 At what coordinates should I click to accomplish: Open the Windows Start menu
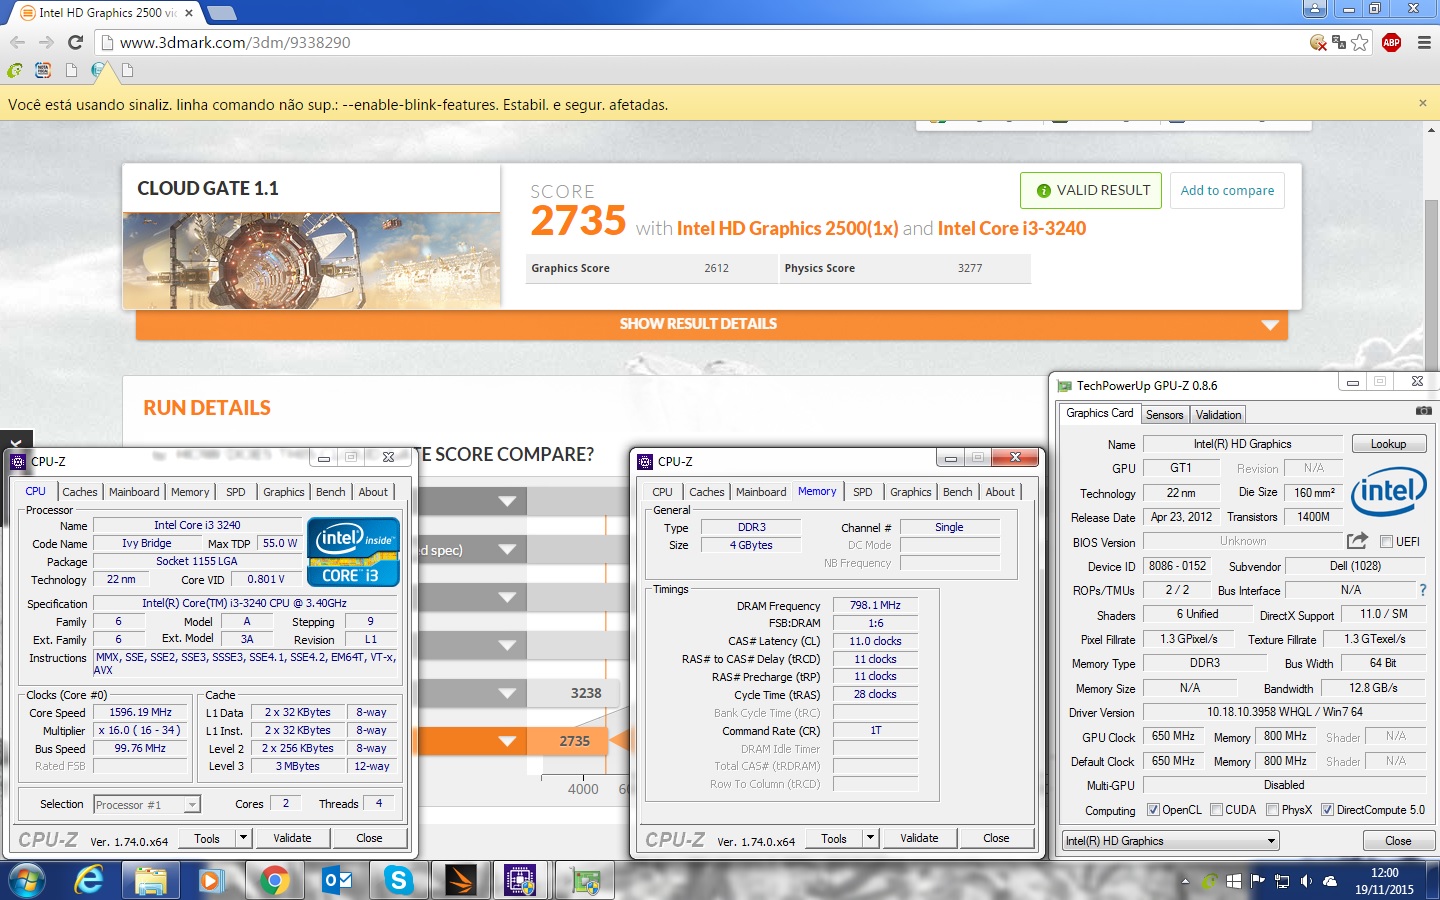click(x=27, y=880)
